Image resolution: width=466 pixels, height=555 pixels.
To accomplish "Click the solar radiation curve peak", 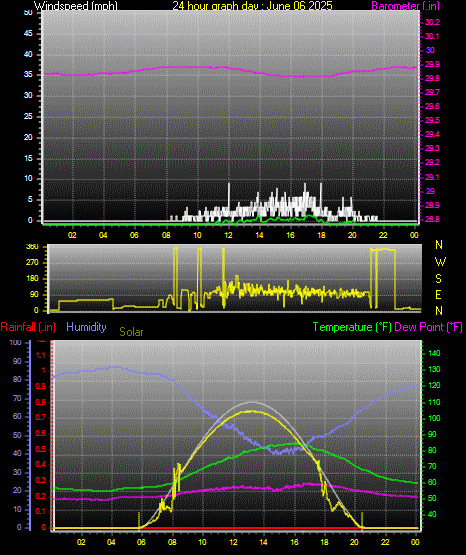I will pos(252,411).
